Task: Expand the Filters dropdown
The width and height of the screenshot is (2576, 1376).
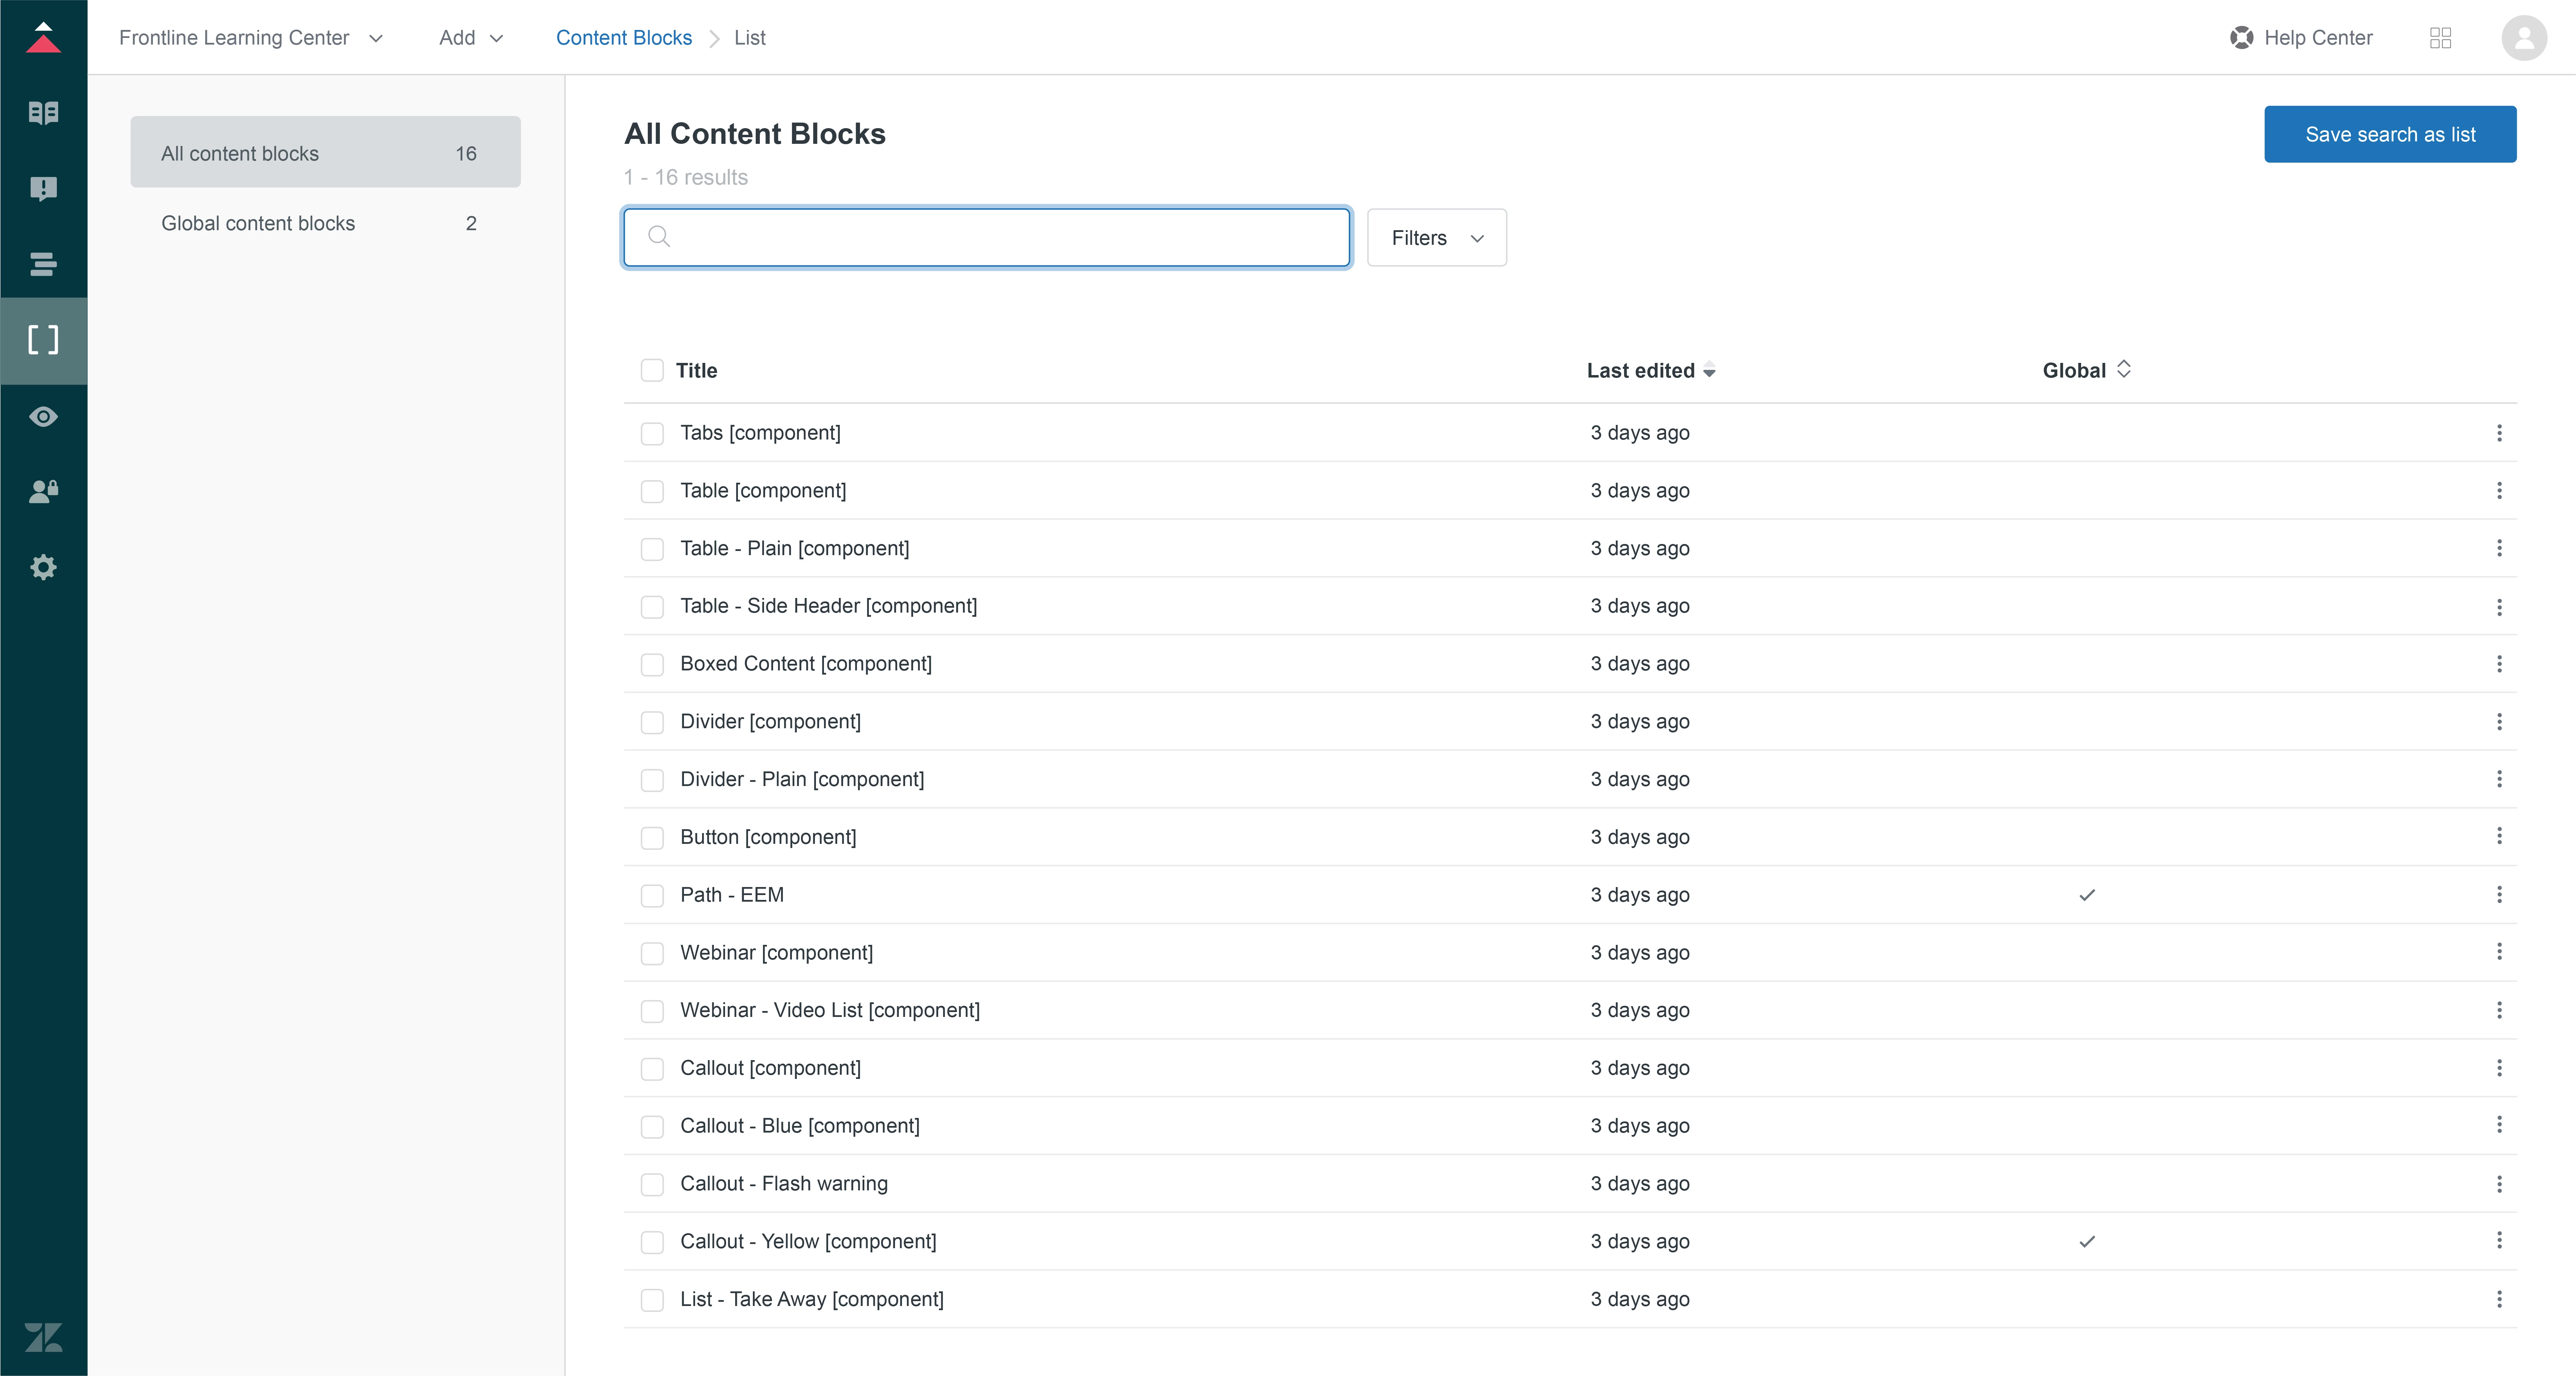Action: pyautogui.click(x=1436, y=238)
